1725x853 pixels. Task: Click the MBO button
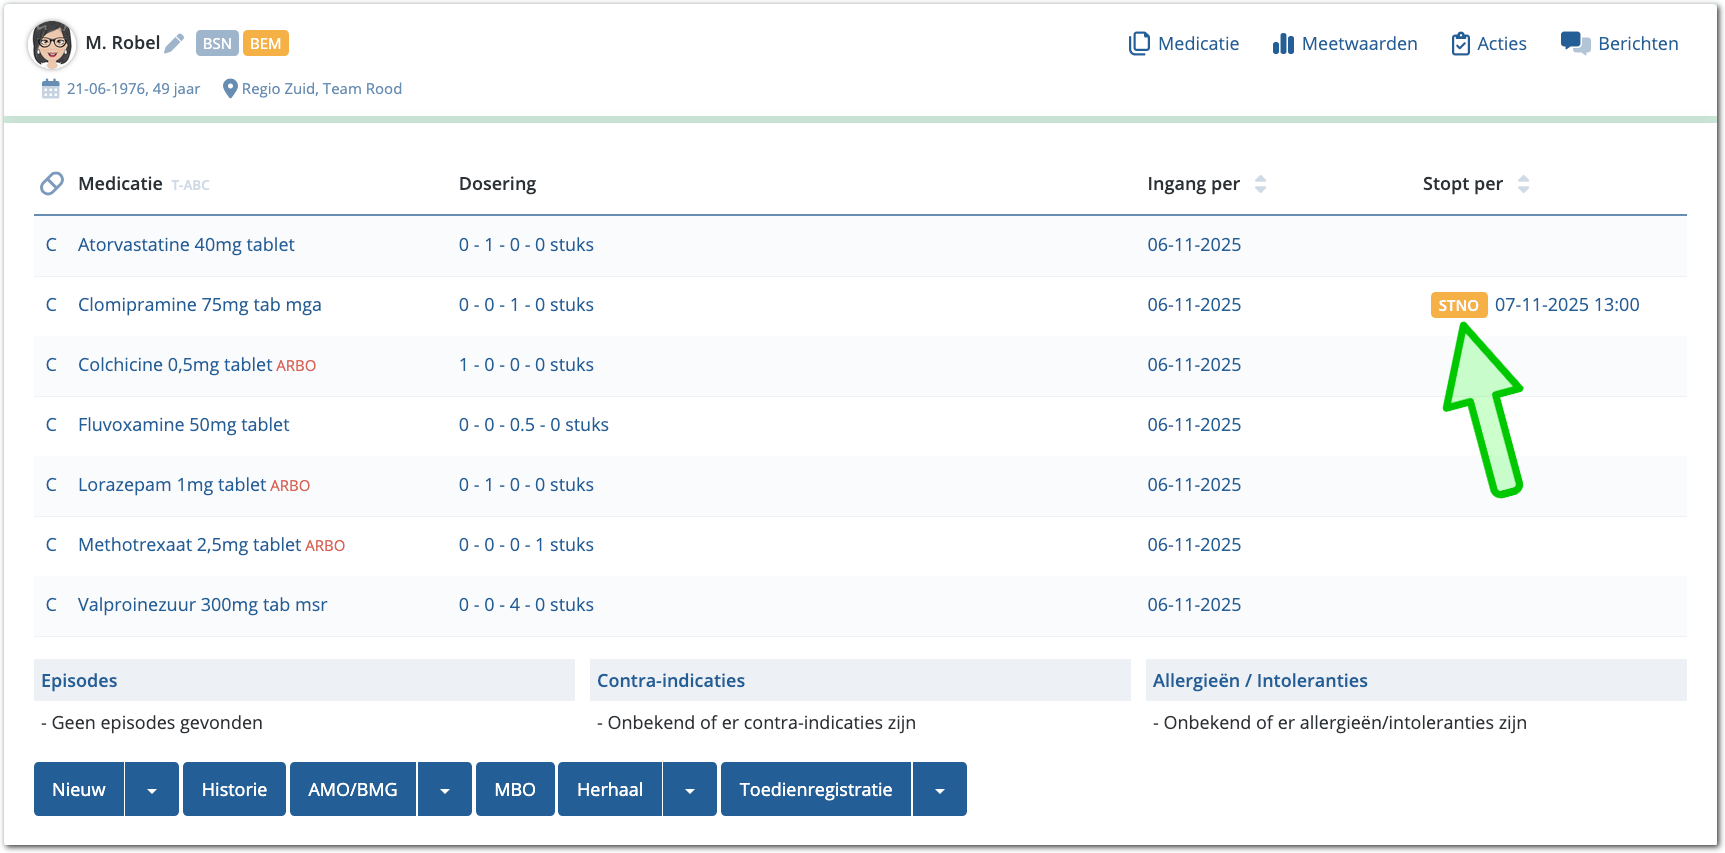pos(515,790)
